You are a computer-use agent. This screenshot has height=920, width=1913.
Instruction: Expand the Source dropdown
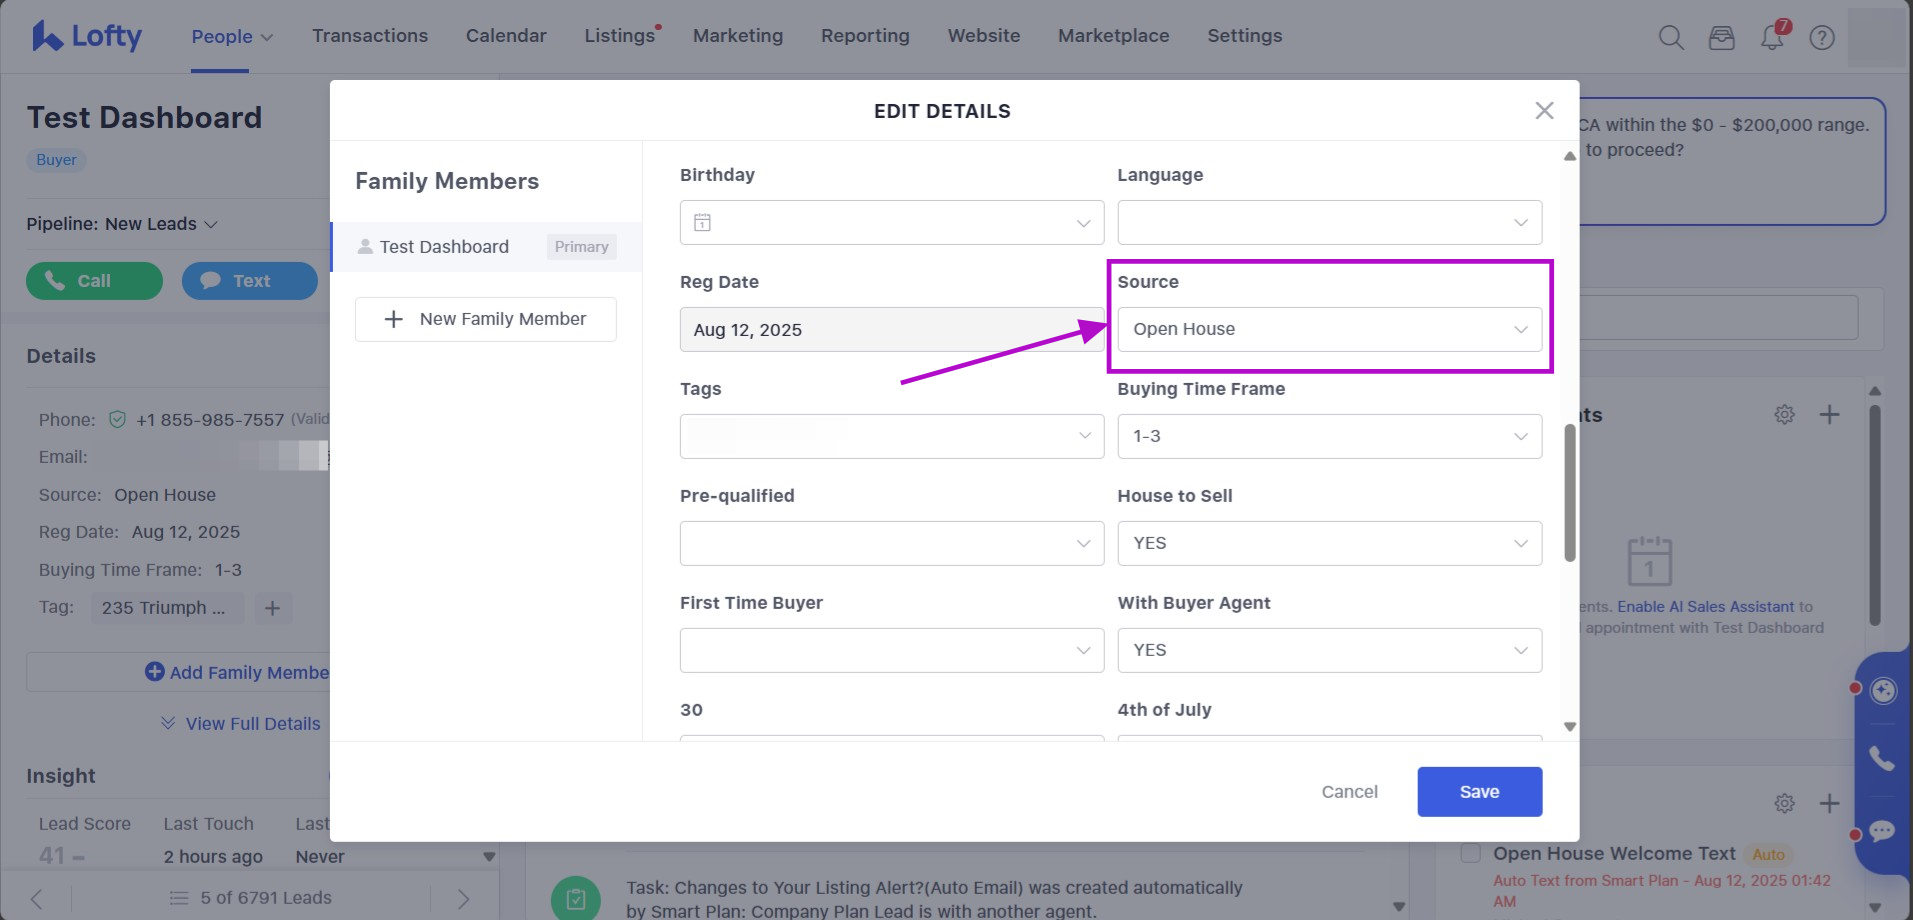tap(1329, 329)
